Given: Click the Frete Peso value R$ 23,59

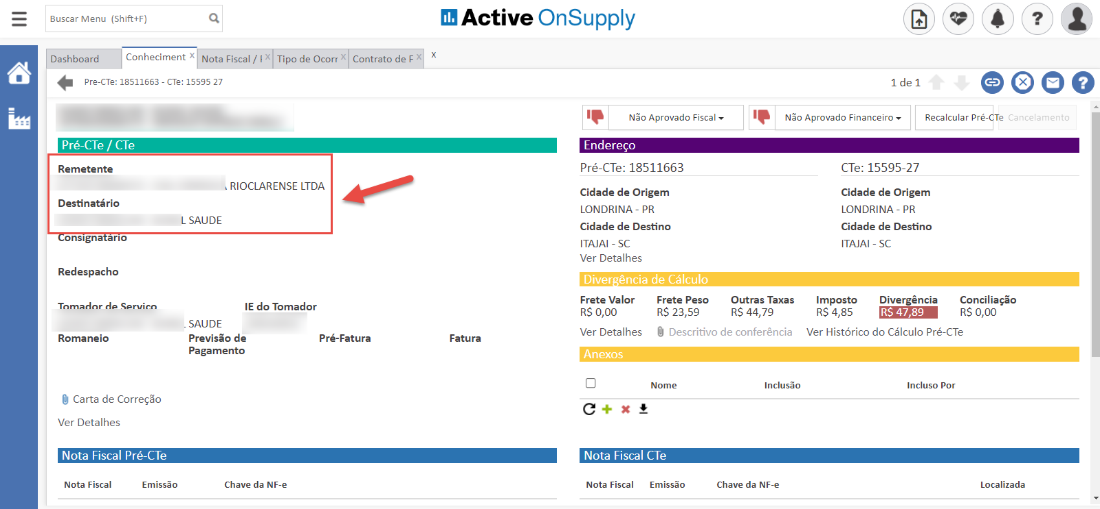Looking at the screenshot, I should point(678,313).
